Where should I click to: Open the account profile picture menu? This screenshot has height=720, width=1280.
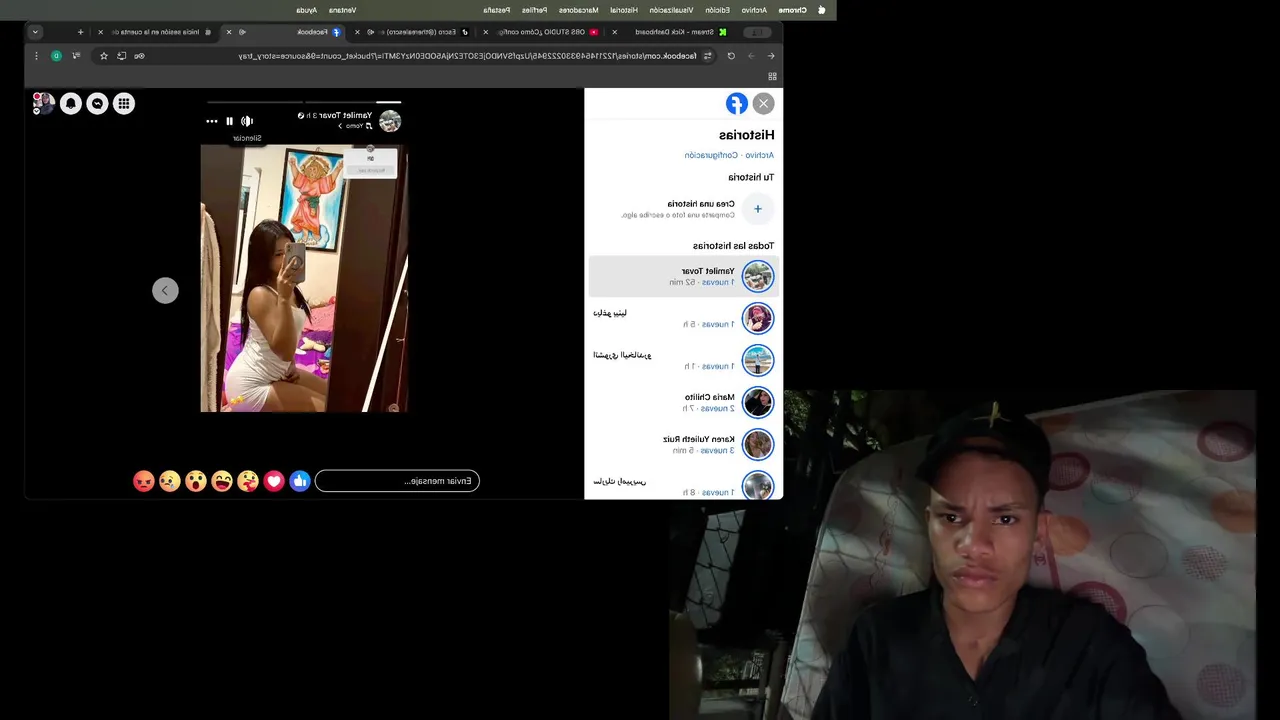coord(44,103)
